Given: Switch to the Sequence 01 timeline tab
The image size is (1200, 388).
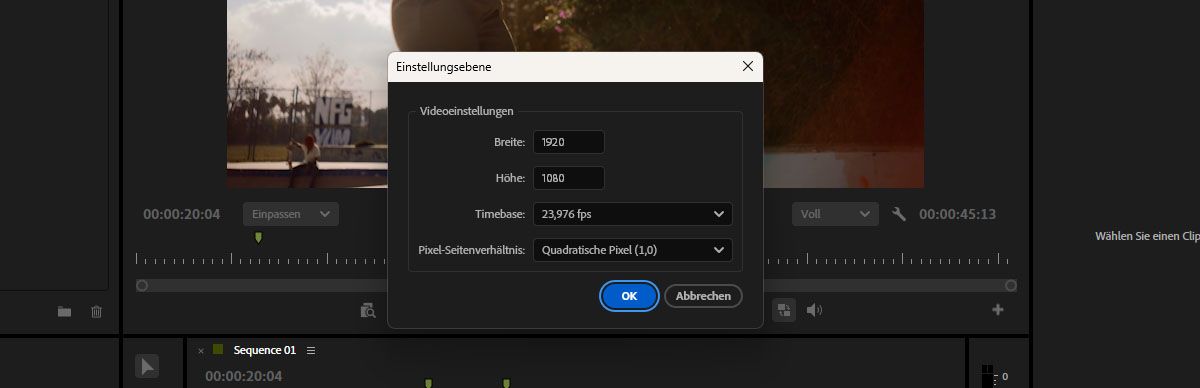Looking at the screenshot, I should (265, 350).
